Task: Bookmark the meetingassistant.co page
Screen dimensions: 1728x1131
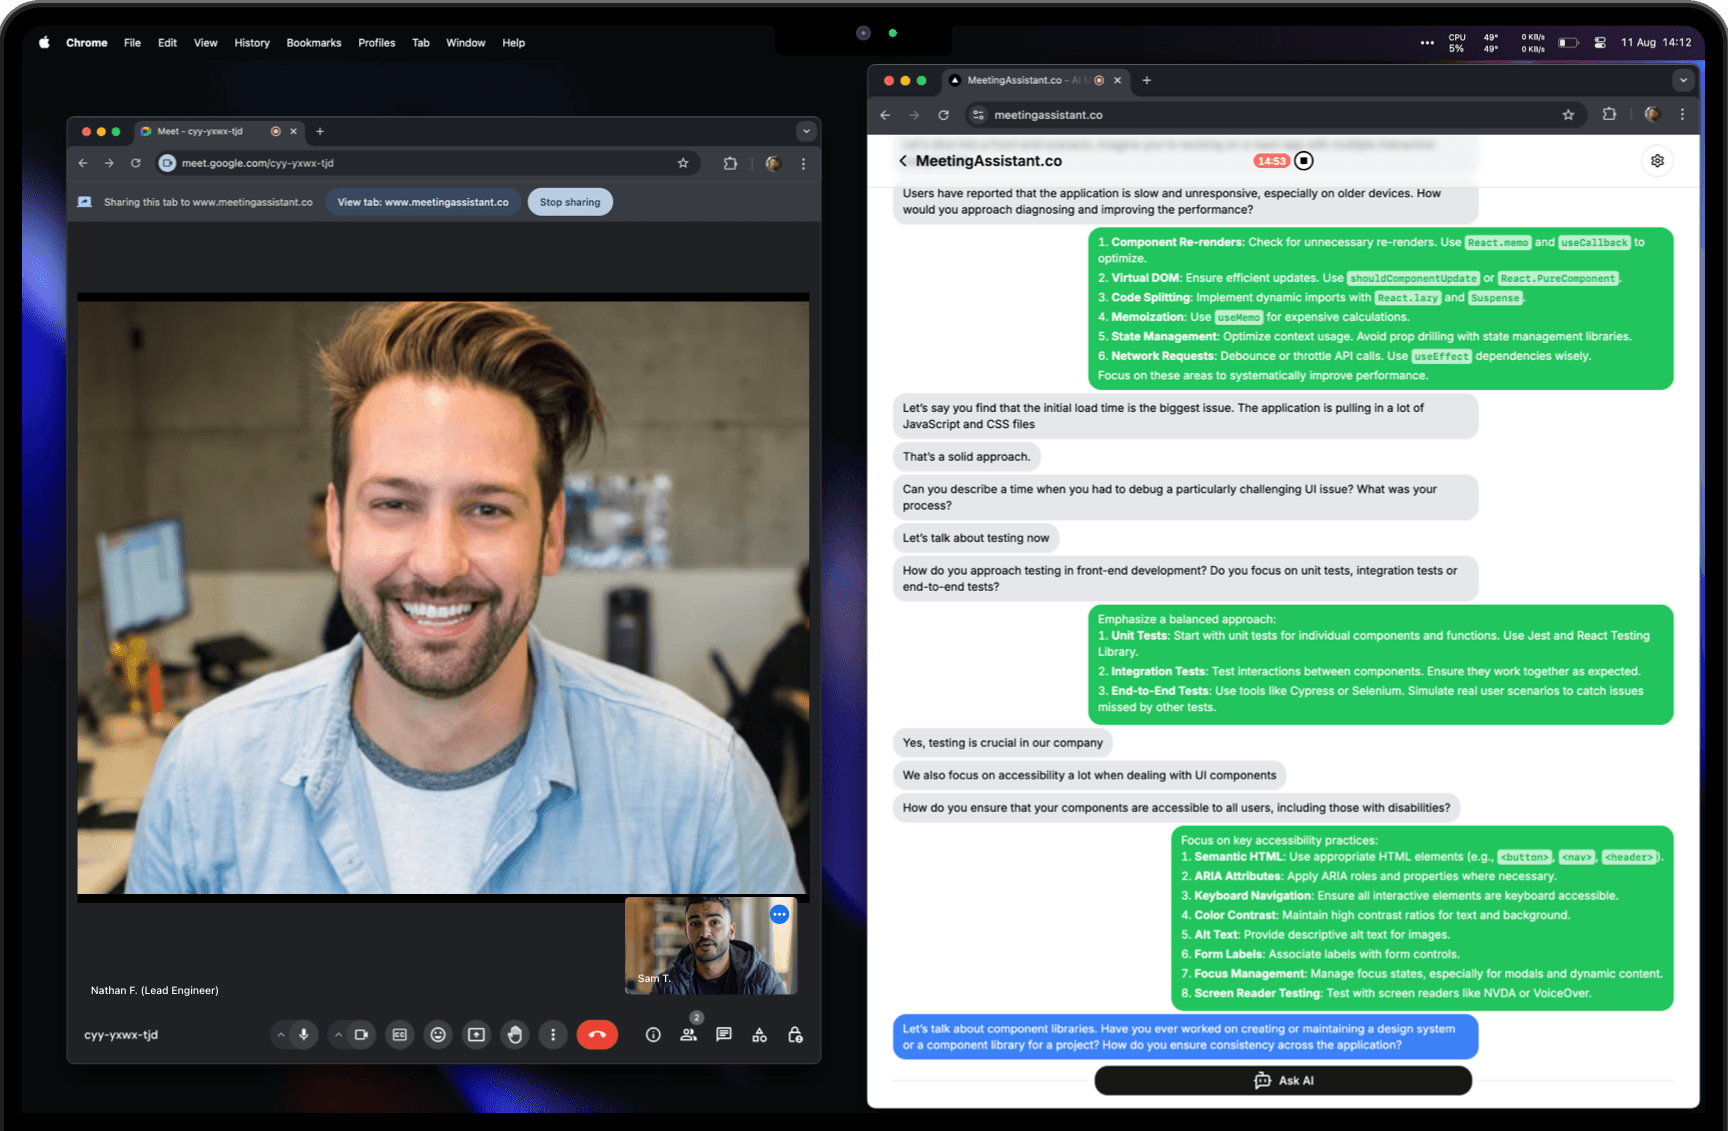Action: coord(1568,115)
